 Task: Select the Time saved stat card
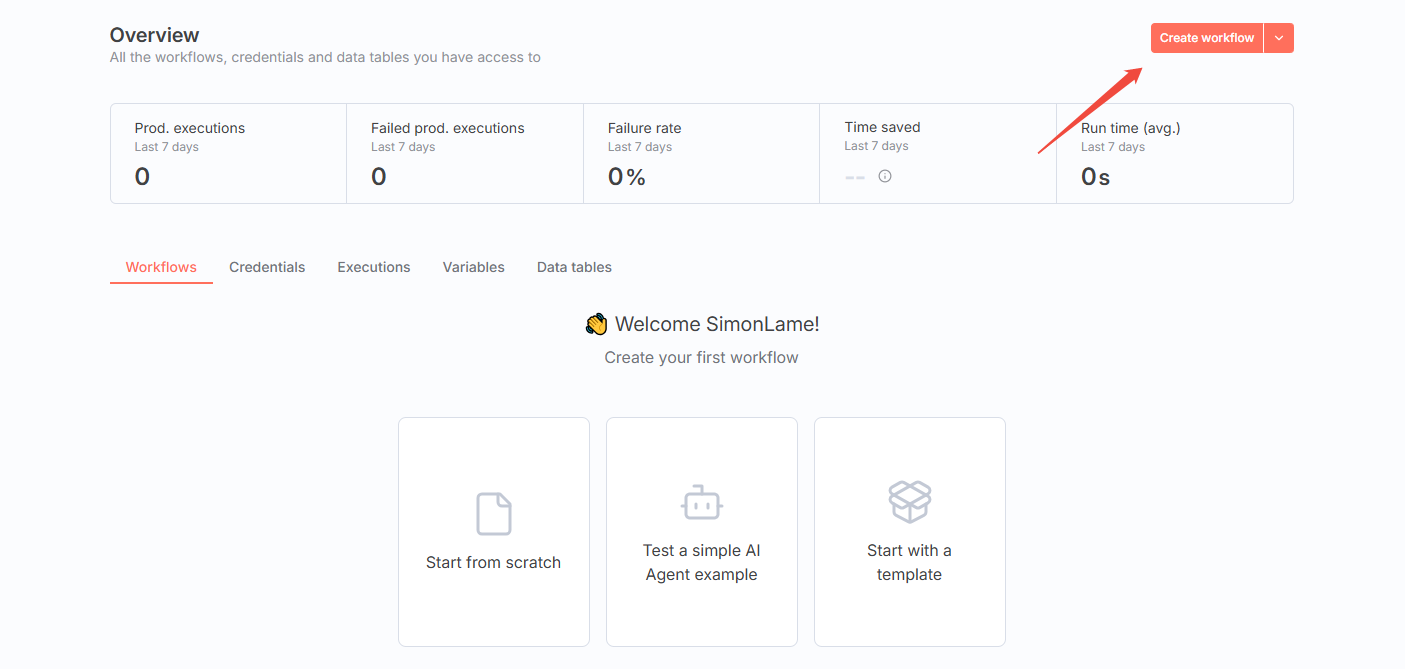937,154
